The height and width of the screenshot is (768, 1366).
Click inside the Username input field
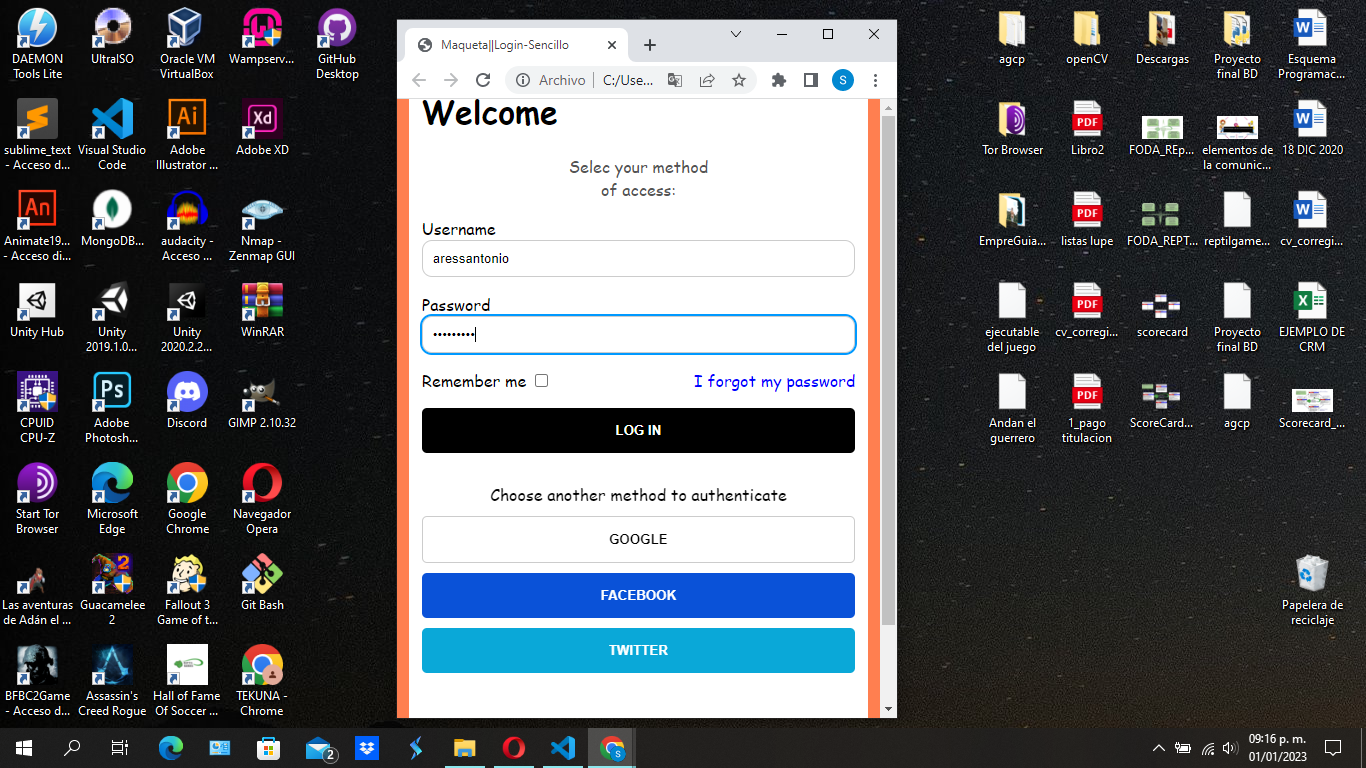coord(637,258)
